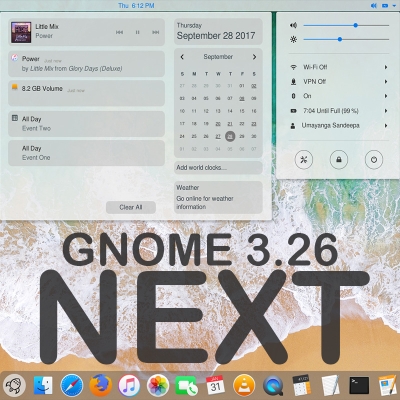The height and width of the screenshot is (400, 400).
Task: Launch the Photos pinwheel icon
Action: [158, 386]
